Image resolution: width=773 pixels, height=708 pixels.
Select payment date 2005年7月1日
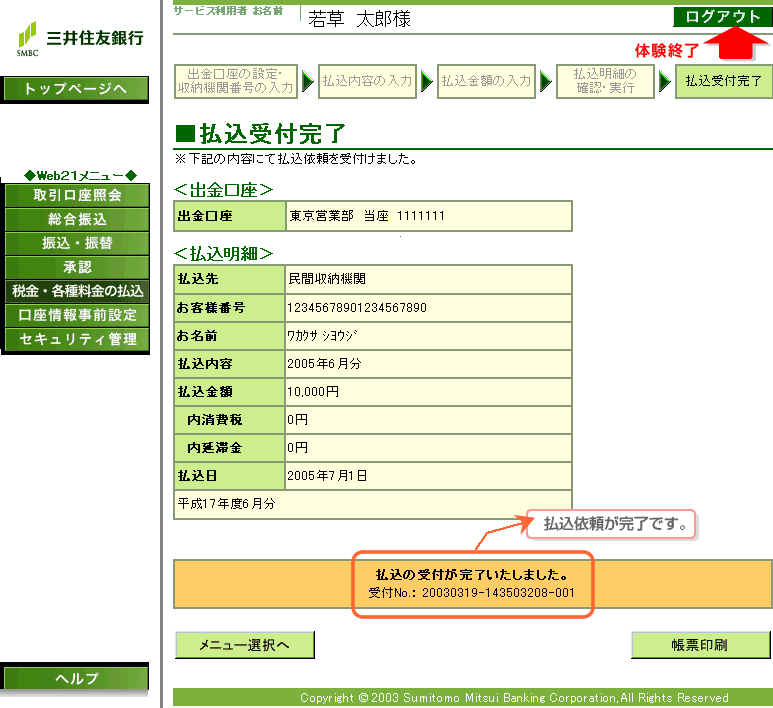click(x=327, y=476)
